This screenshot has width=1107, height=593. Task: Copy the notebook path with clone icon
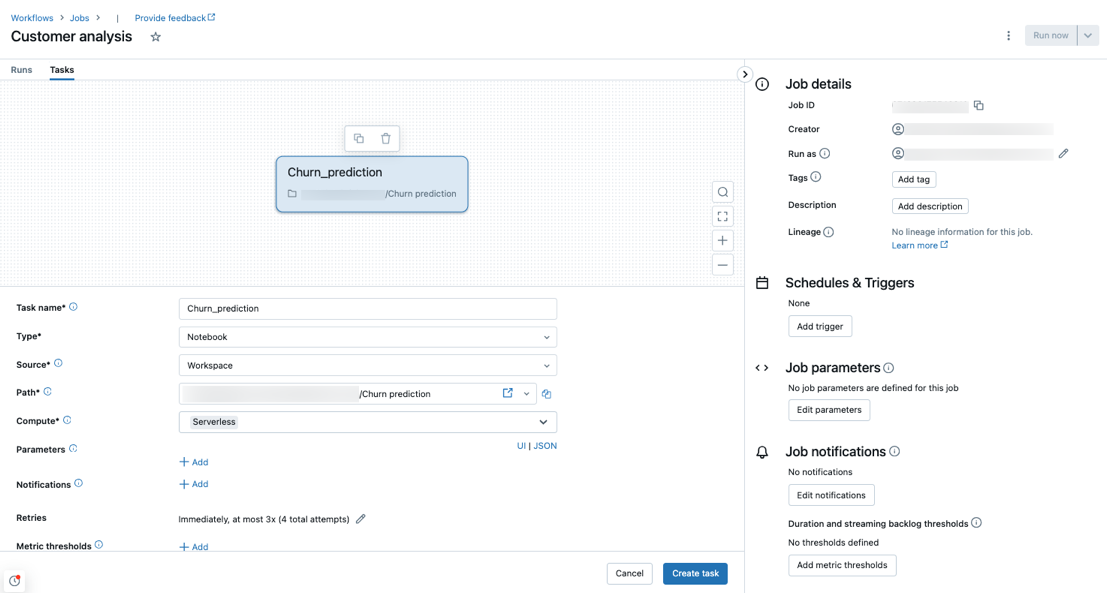pyautogui.click(x=546, y=394)
